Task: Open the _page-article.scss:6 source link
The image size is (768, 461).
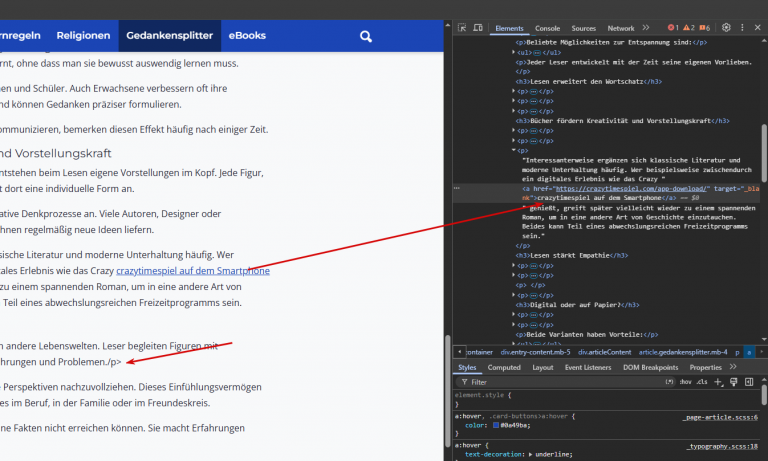Action: point(720,417)
